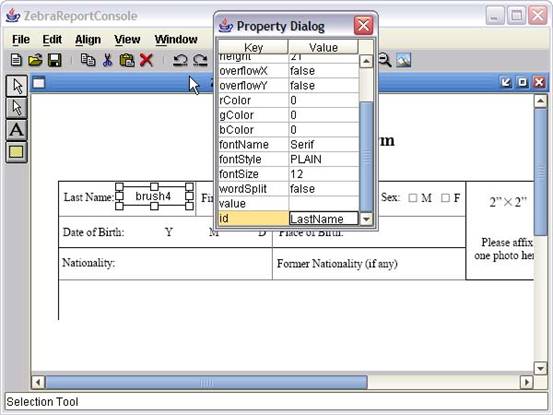This screenshot has width=553, height=415.
Task: Click document horizontal scroll left arrow
Action: point(38,382)
